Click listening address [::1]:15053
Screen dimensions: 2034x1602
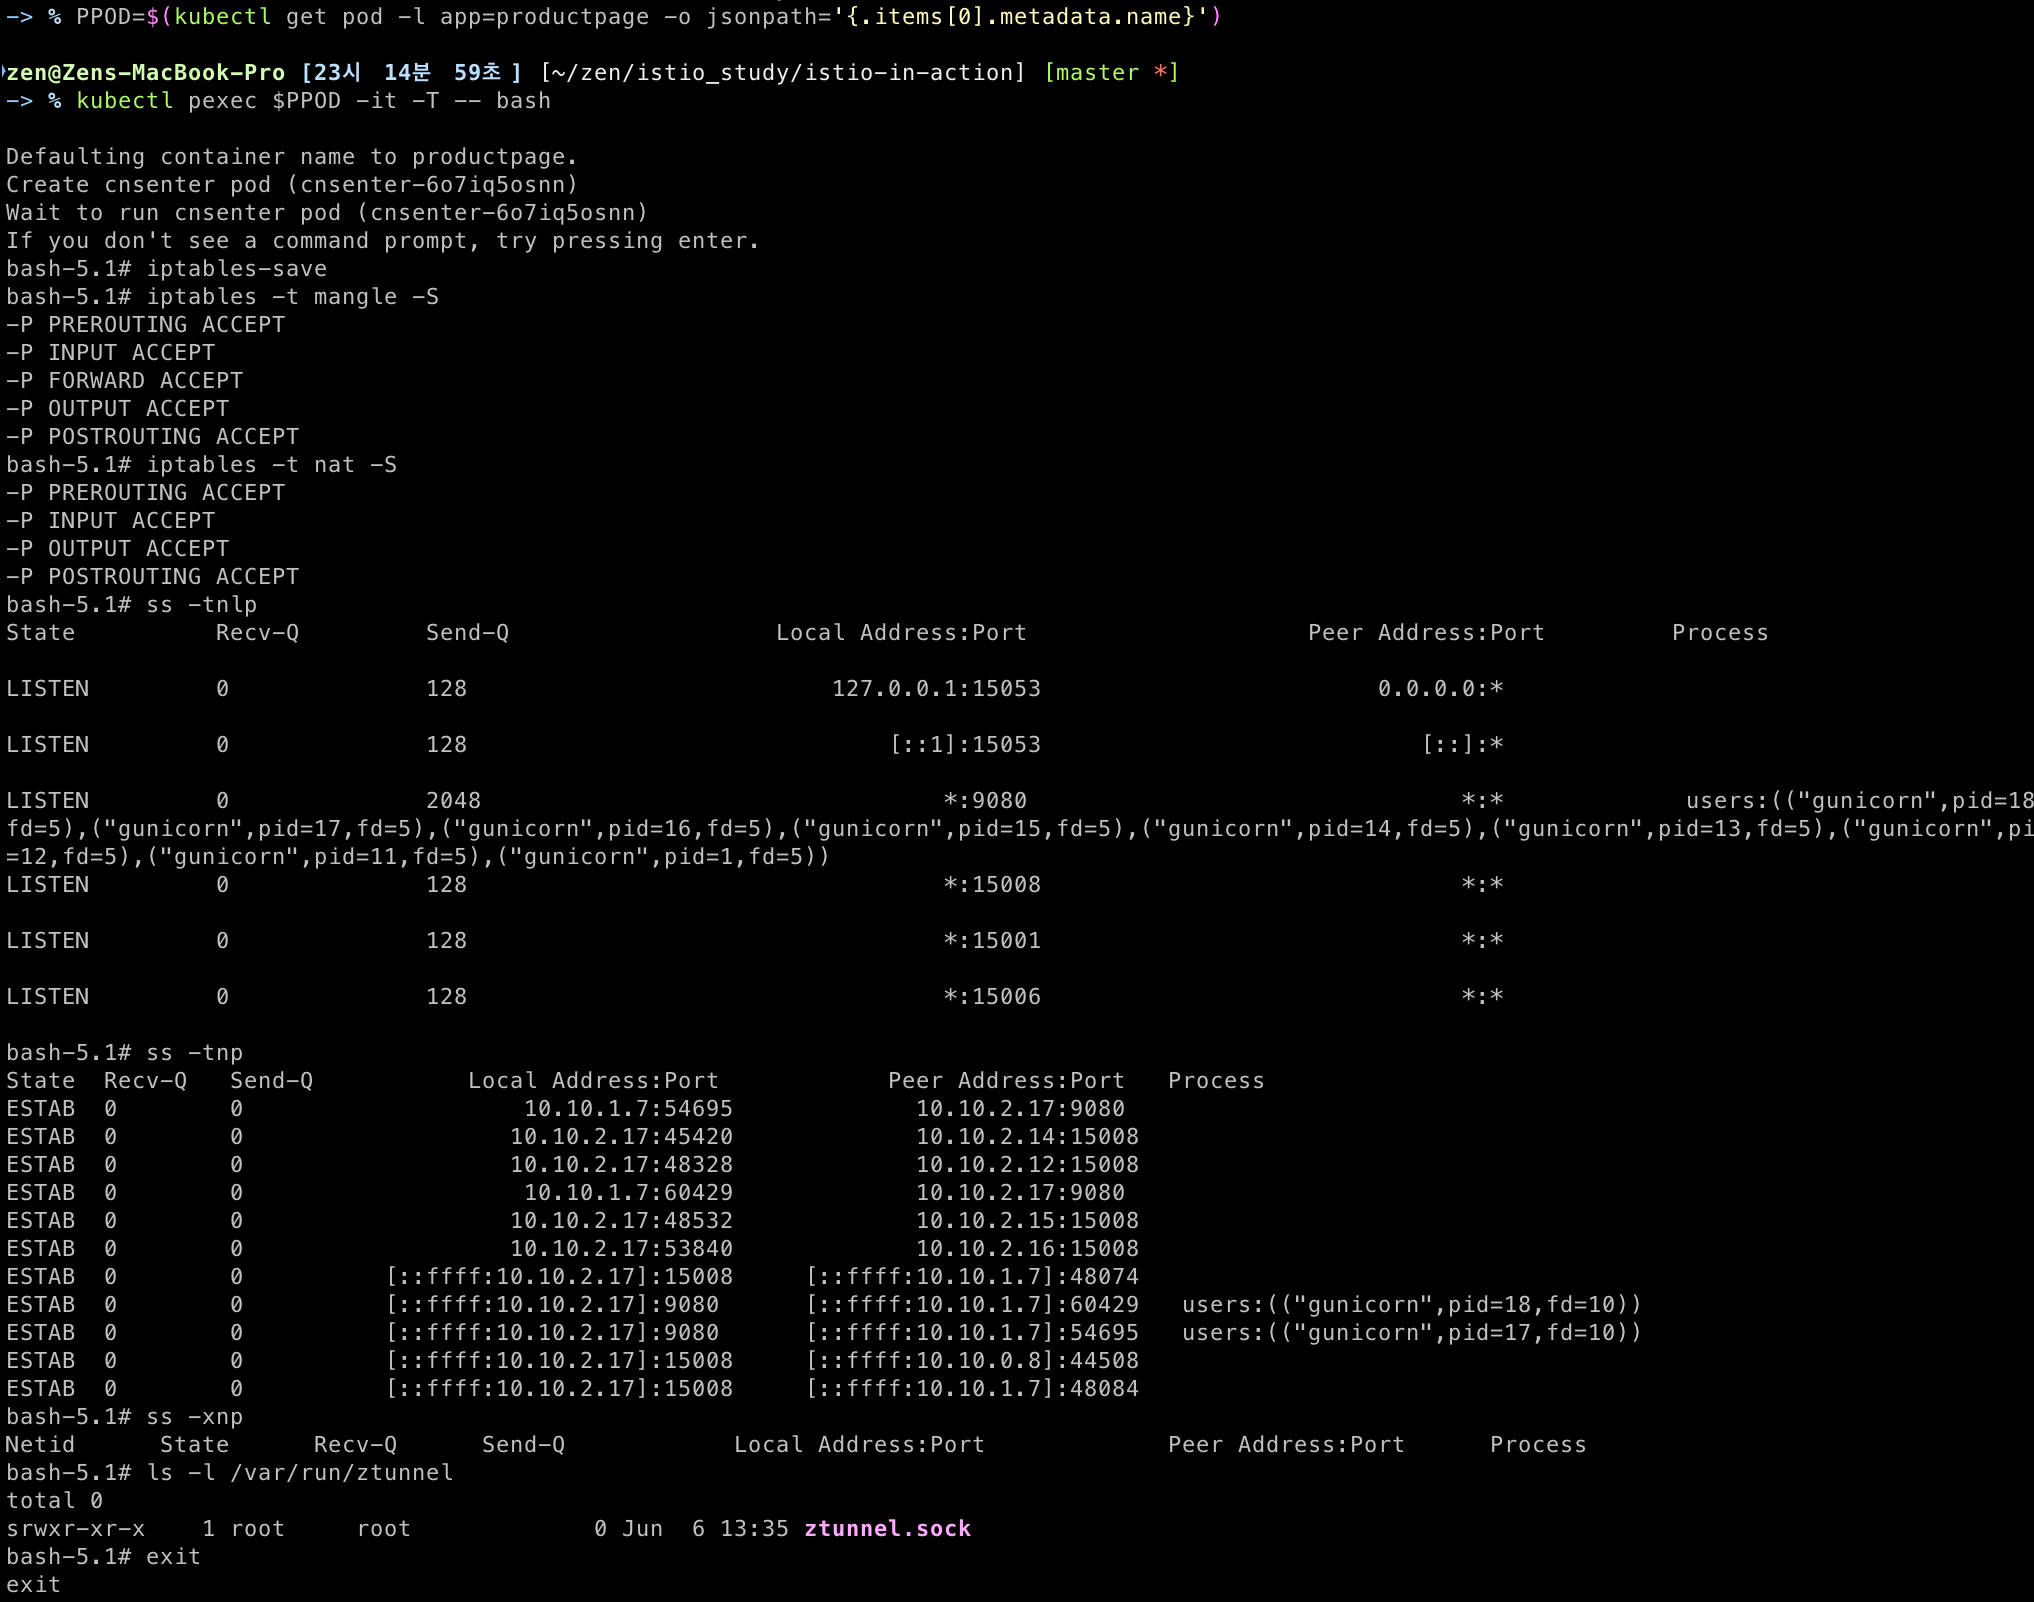(x=965, y=745)
